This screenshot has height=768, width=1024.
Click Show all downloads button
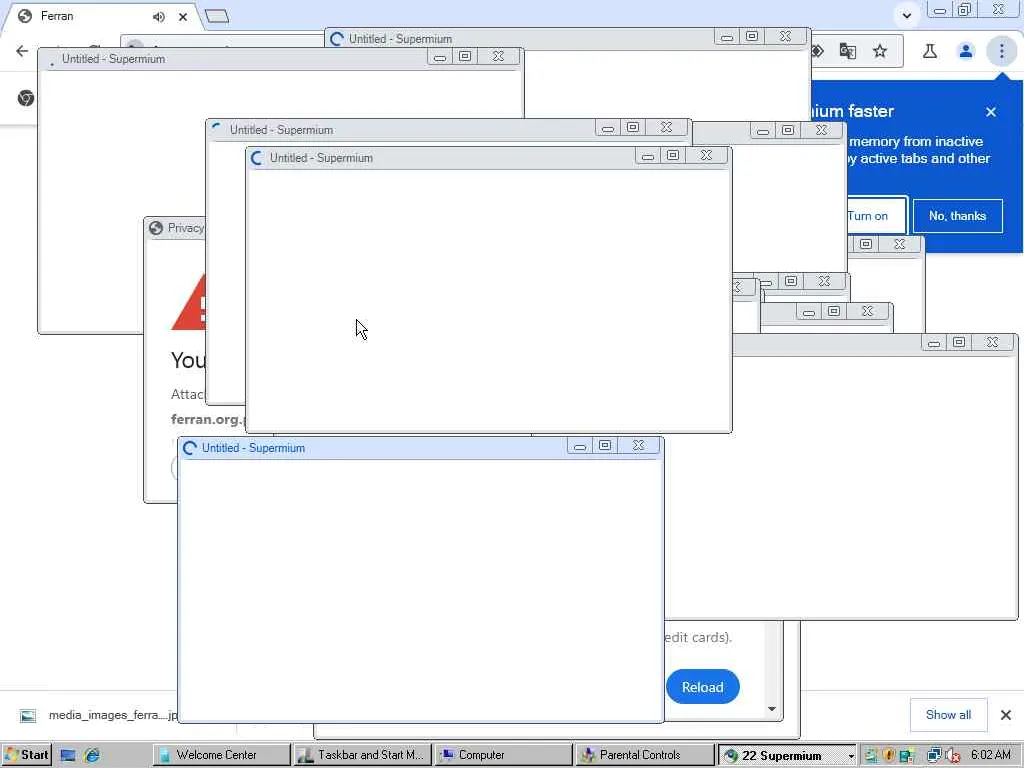pos(948,715)
